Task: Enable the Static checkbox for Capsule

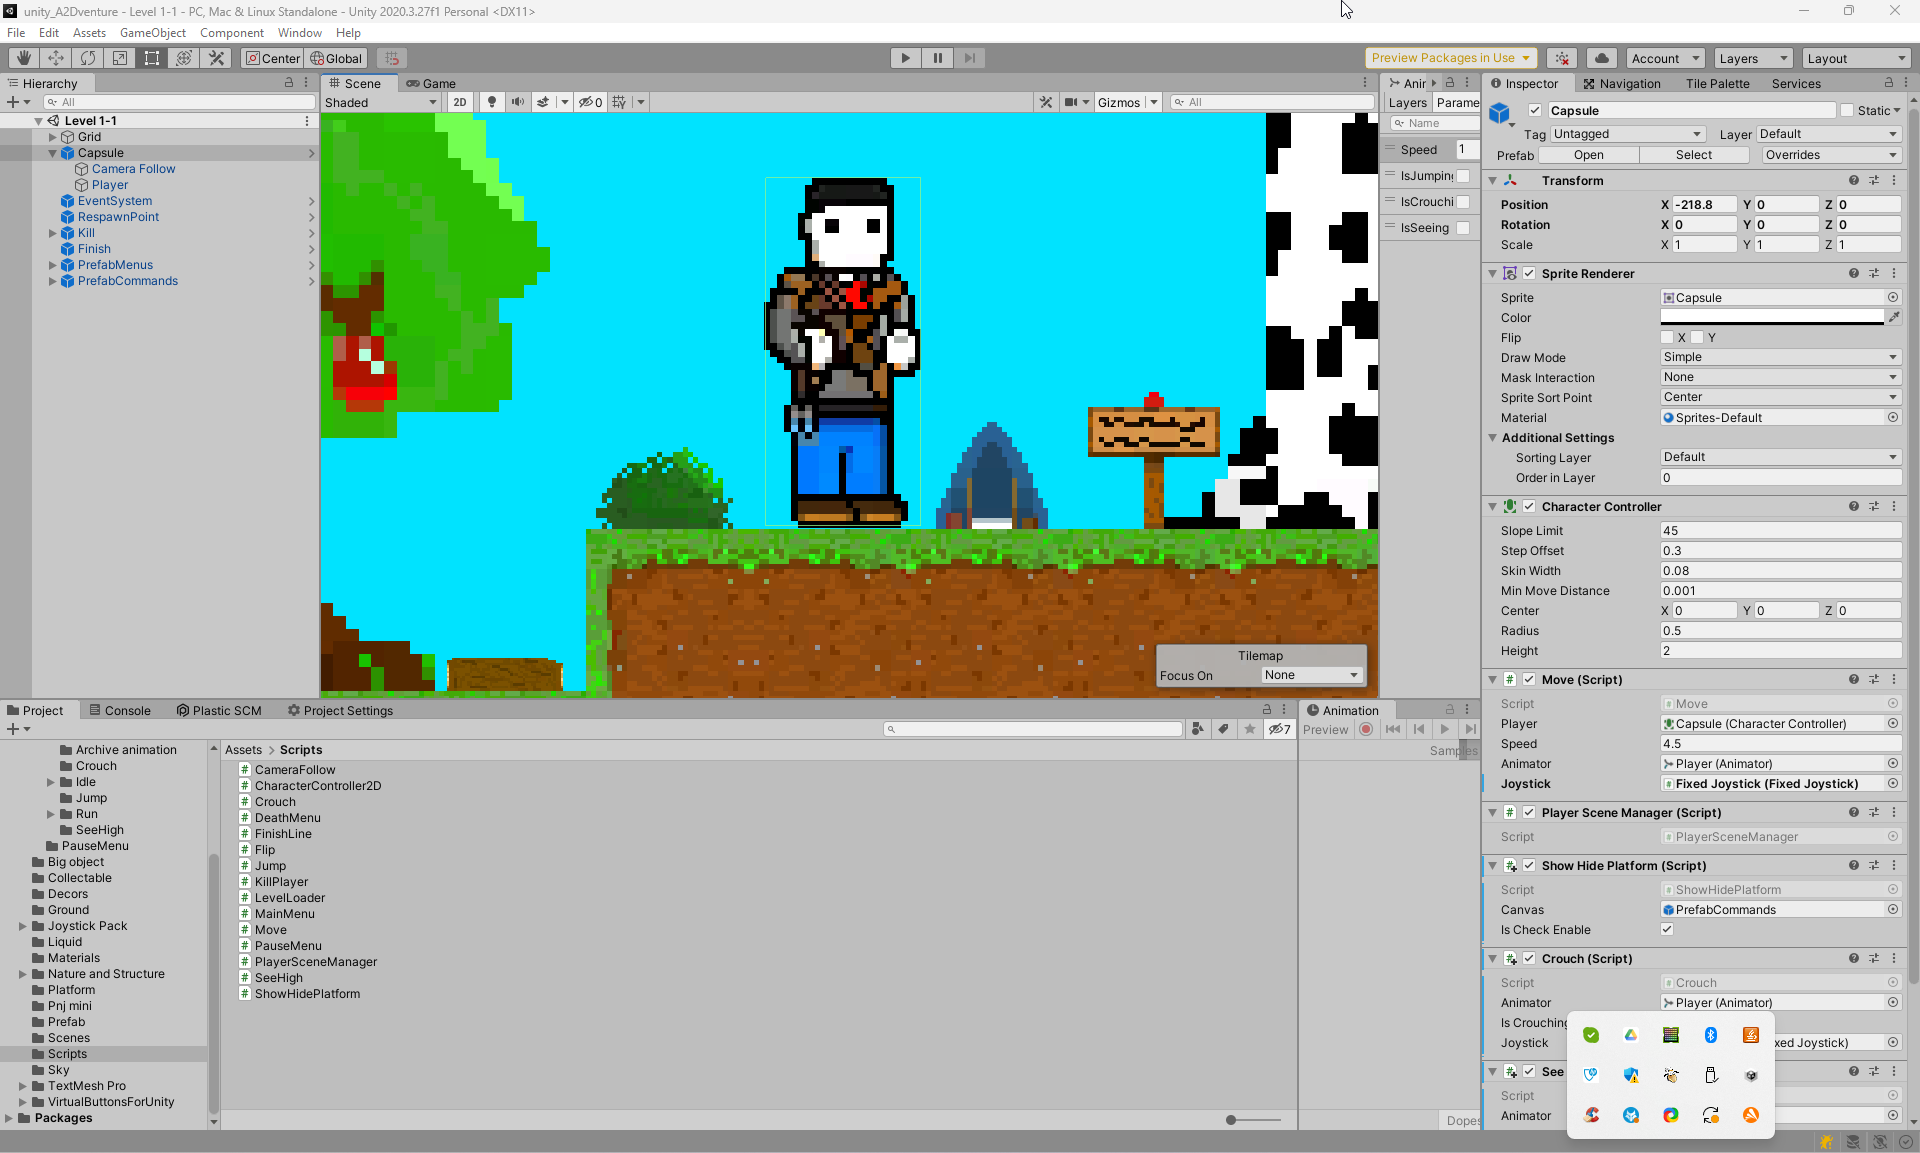Action: click(1847, 111)
